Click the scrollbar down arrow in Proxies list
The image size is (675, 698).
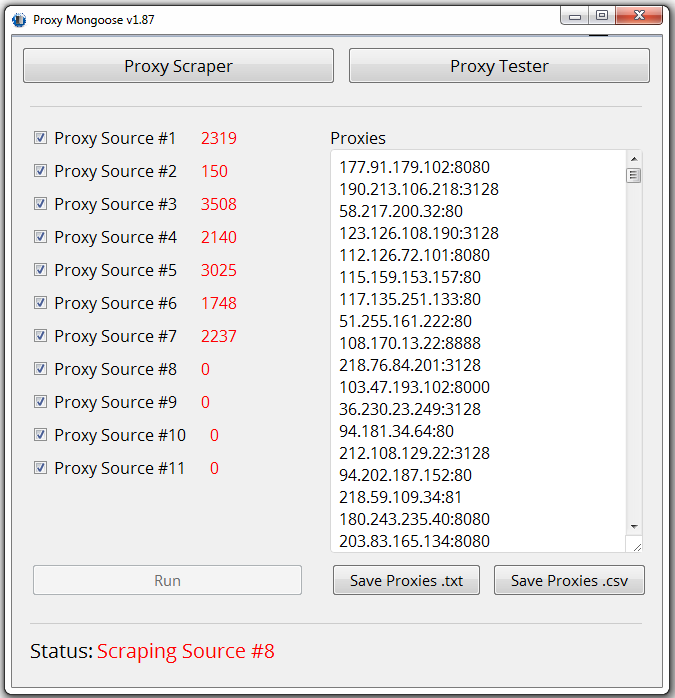pos(634,527)
